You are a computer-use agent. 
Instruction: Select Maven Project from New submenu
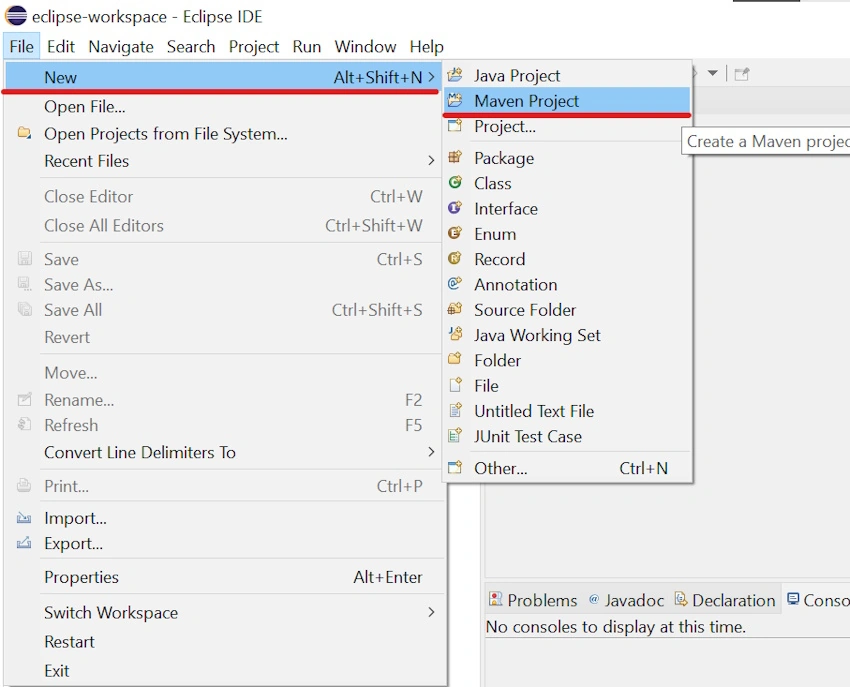(567, 101)
